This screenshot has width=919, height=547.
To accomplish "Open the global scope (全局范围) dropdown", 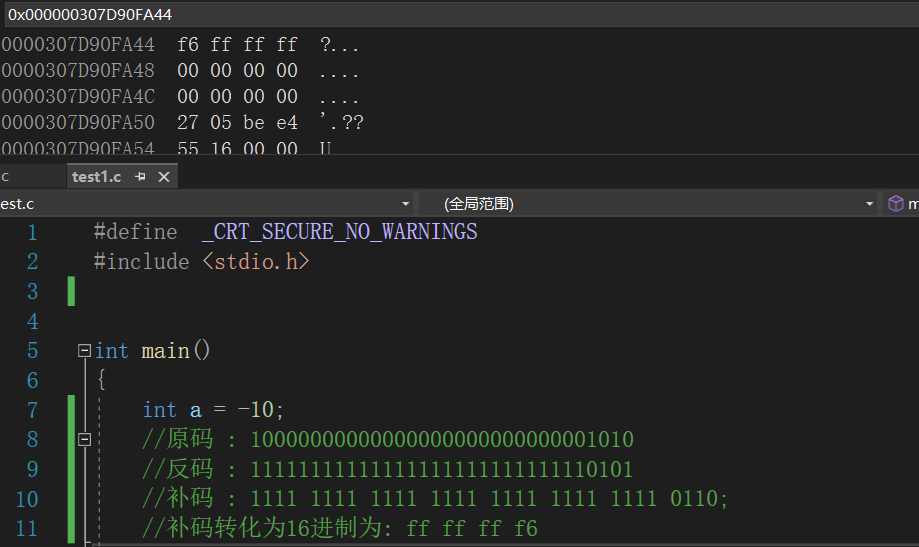I will (x=648, y=204).
